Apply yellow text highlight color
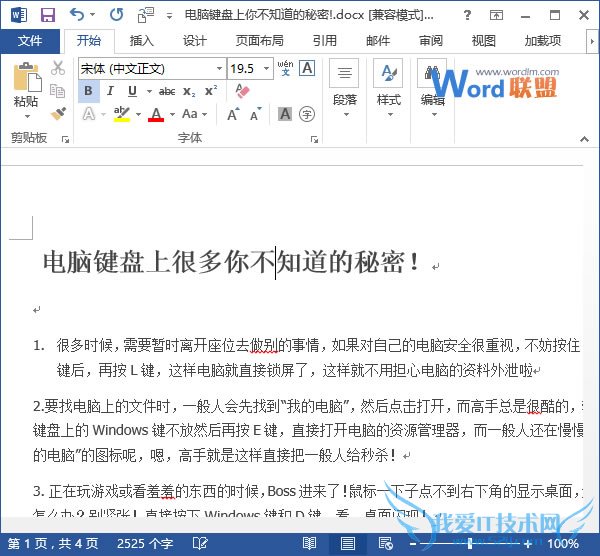This screenshot has height=556, width=600. point(122,114)
